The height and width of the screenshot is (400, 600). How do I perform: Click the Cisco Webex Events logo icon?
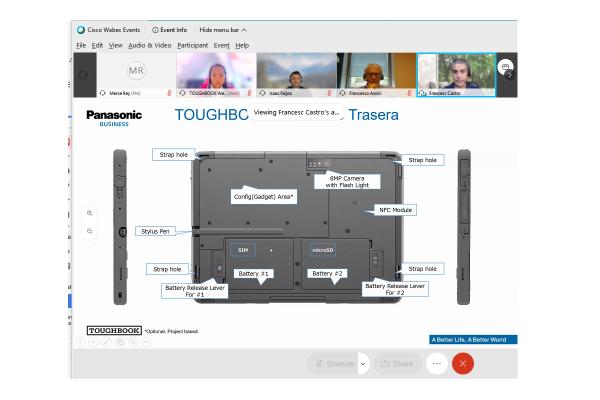(x=81, y=30)
